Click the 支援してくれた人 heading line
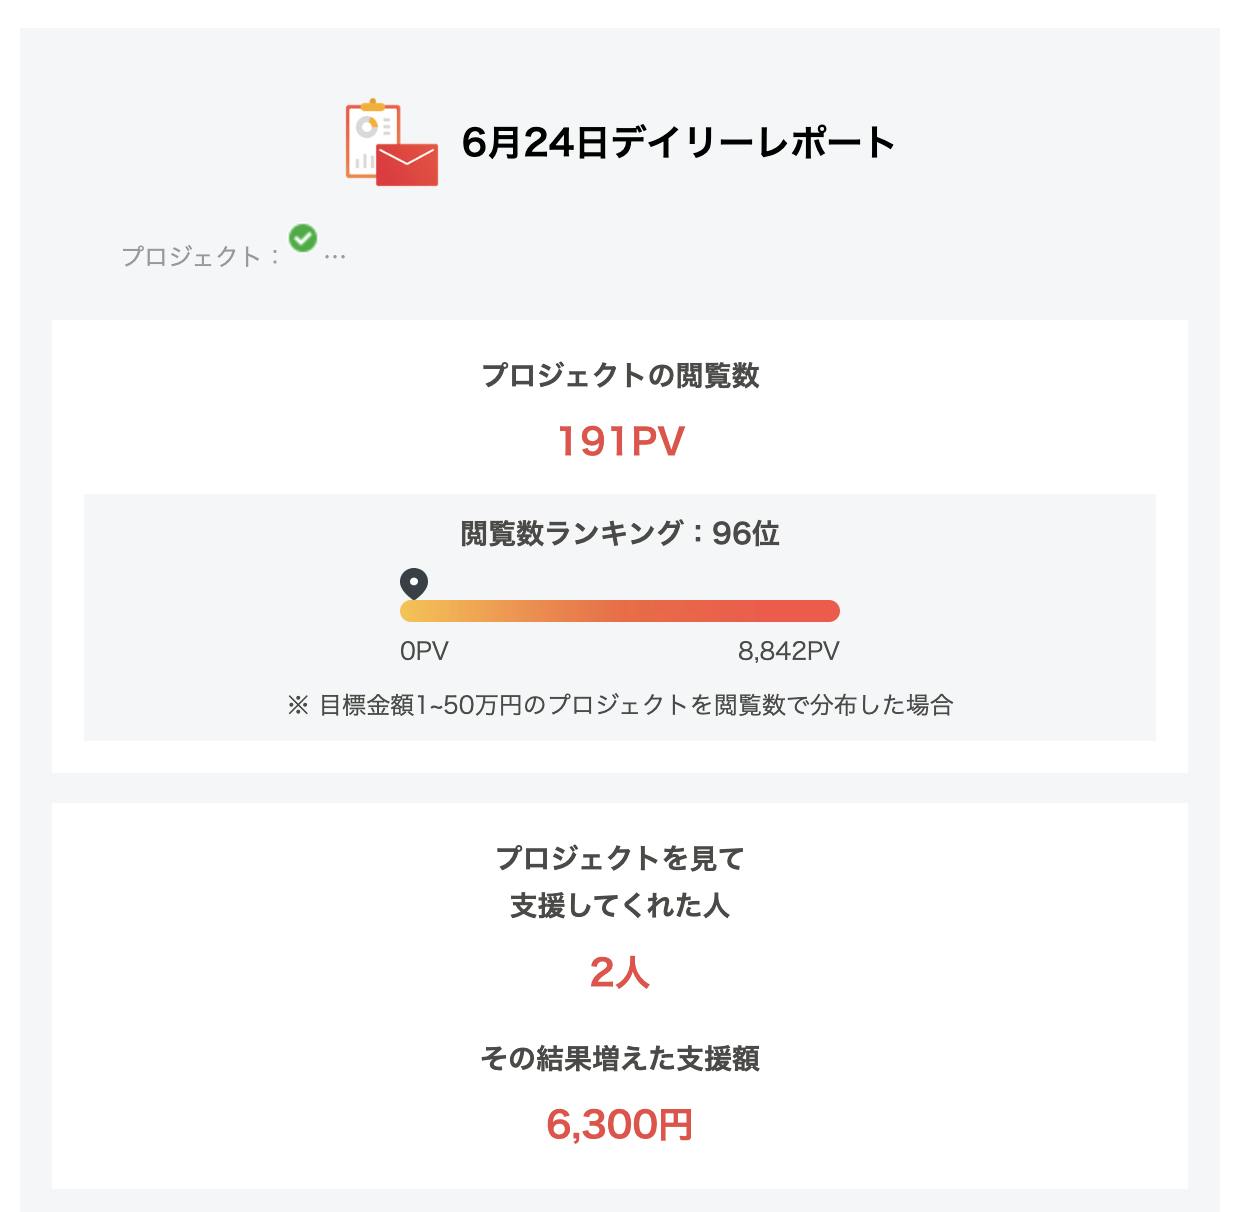The height and width of the screenshot is (1212, 1246). 620,906
